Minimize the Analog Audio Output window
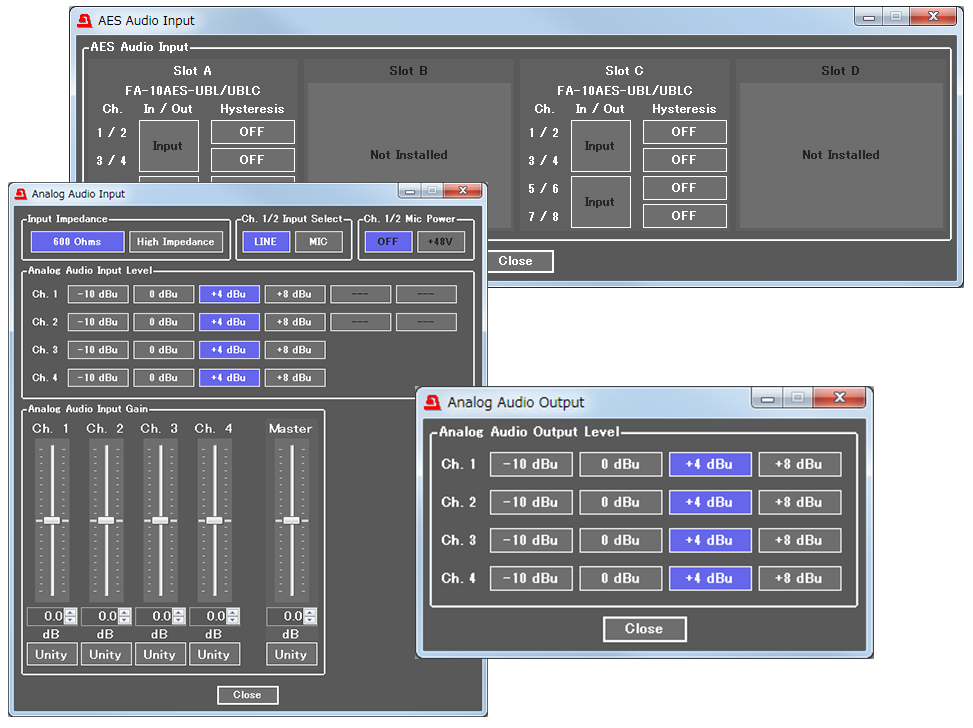 768,399
